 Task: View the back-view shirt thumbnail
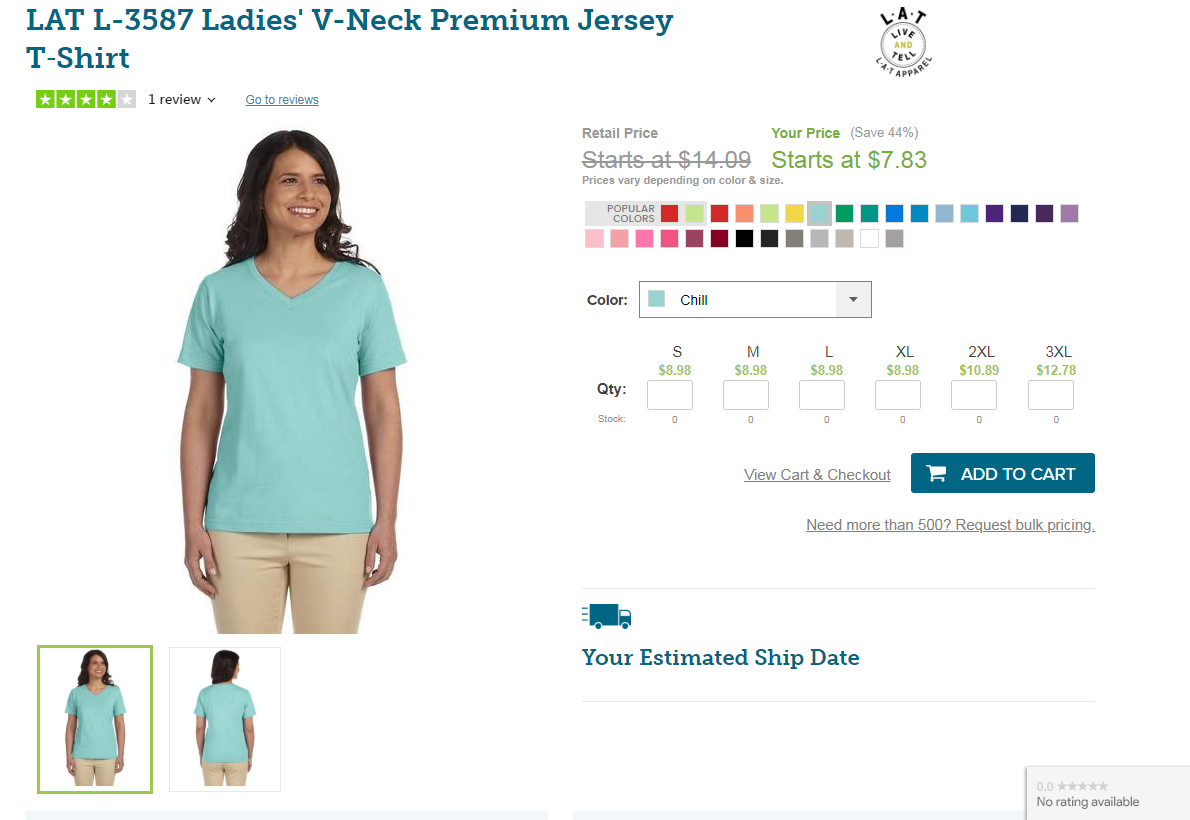pyautogui.click(x=225, y=719)
